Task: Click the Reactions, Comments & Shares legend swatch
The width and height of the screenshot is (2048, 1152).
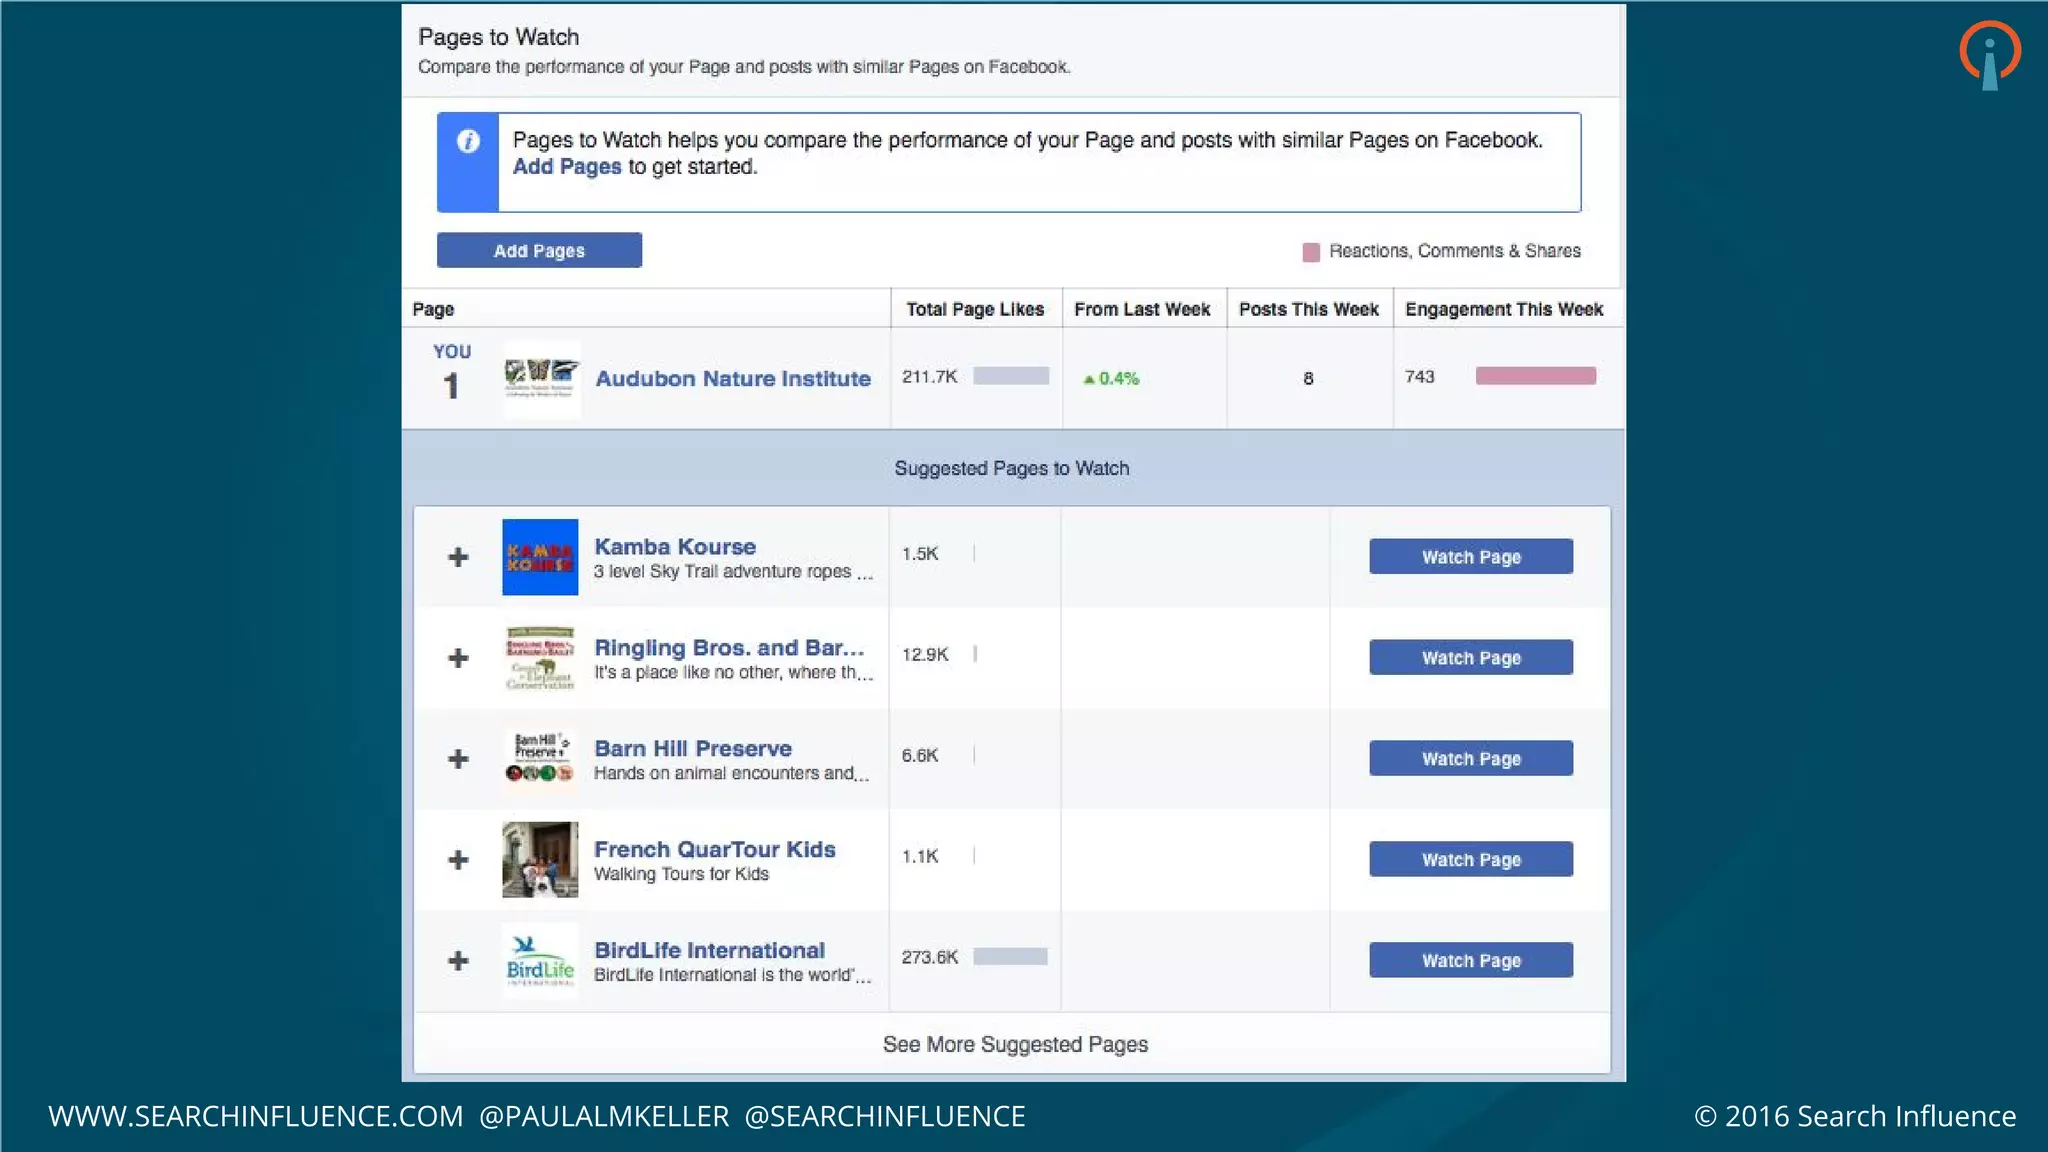Action: tap(1311, 252)
